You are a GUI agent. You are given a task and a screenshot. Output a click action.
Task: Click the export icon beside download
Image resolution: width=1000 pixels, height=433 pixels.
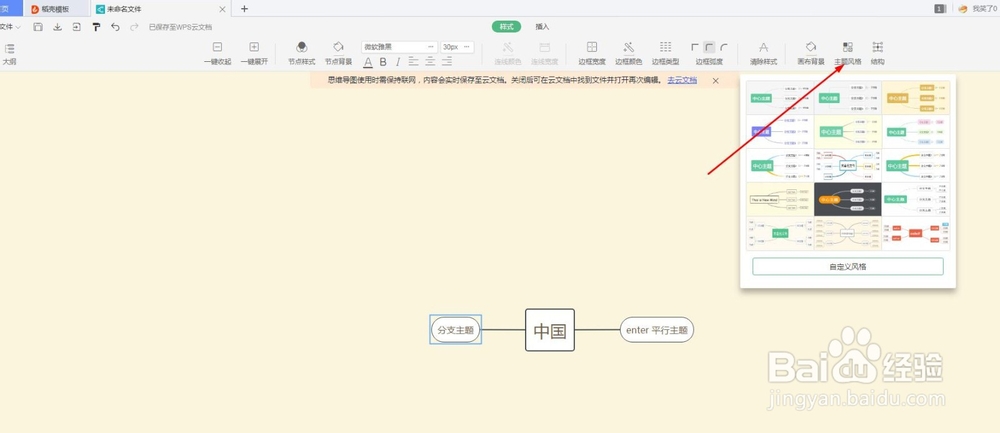[x=77, y=27]
